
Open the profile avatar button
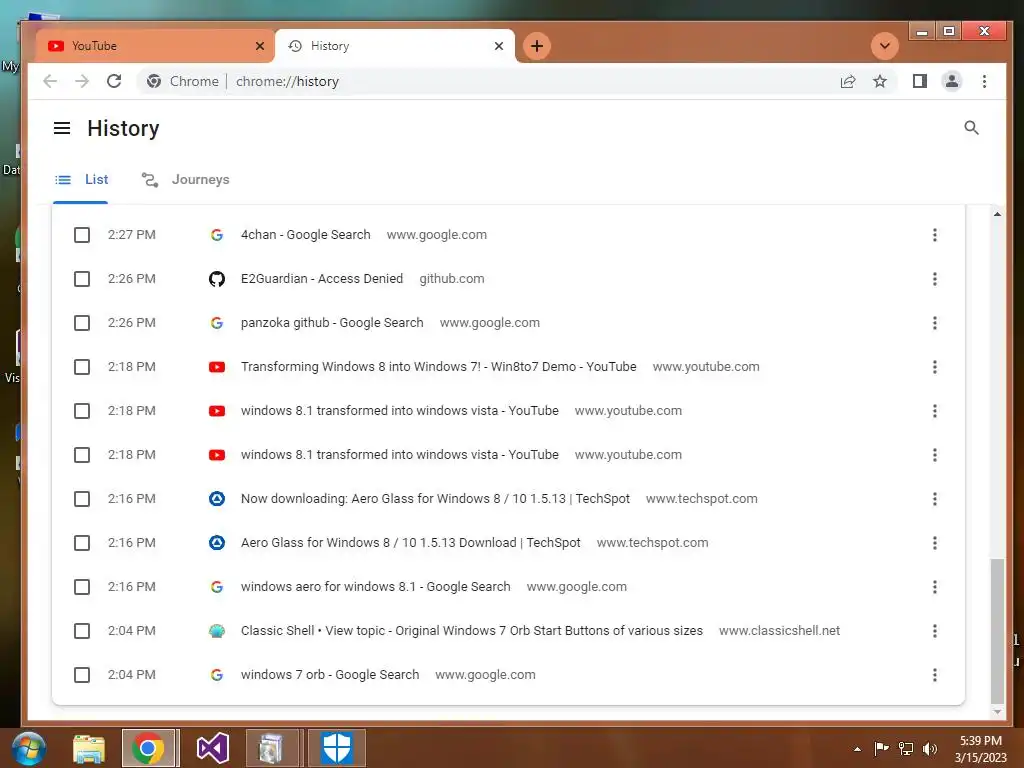click(x=952, y=81)
